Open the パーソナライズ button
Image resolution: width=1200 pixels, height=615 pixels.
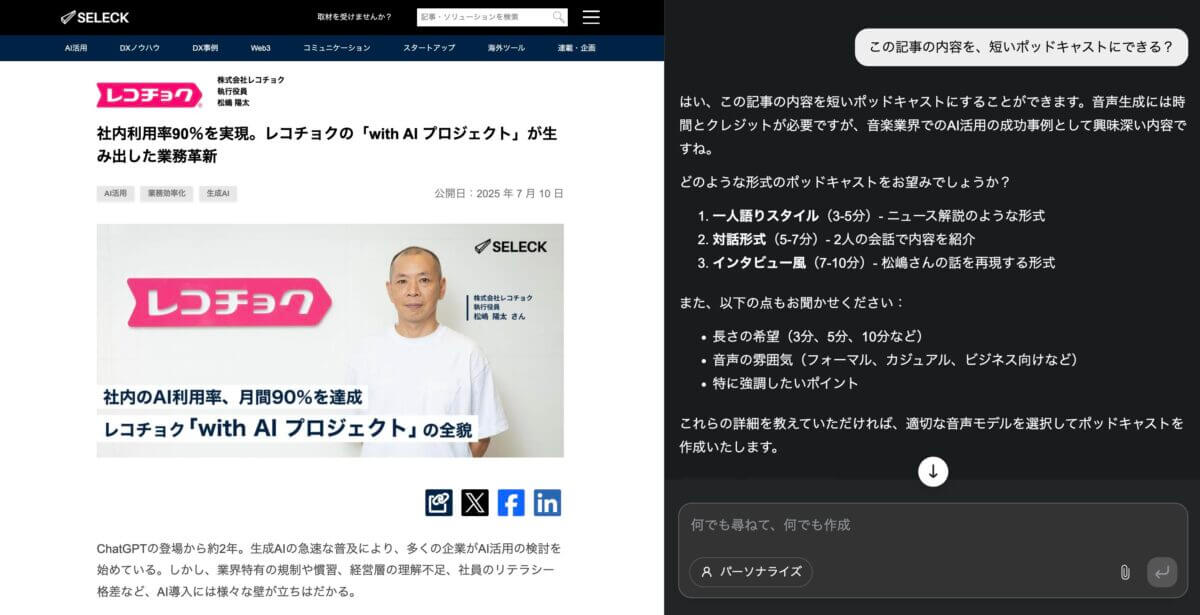(x=751, y=572)
